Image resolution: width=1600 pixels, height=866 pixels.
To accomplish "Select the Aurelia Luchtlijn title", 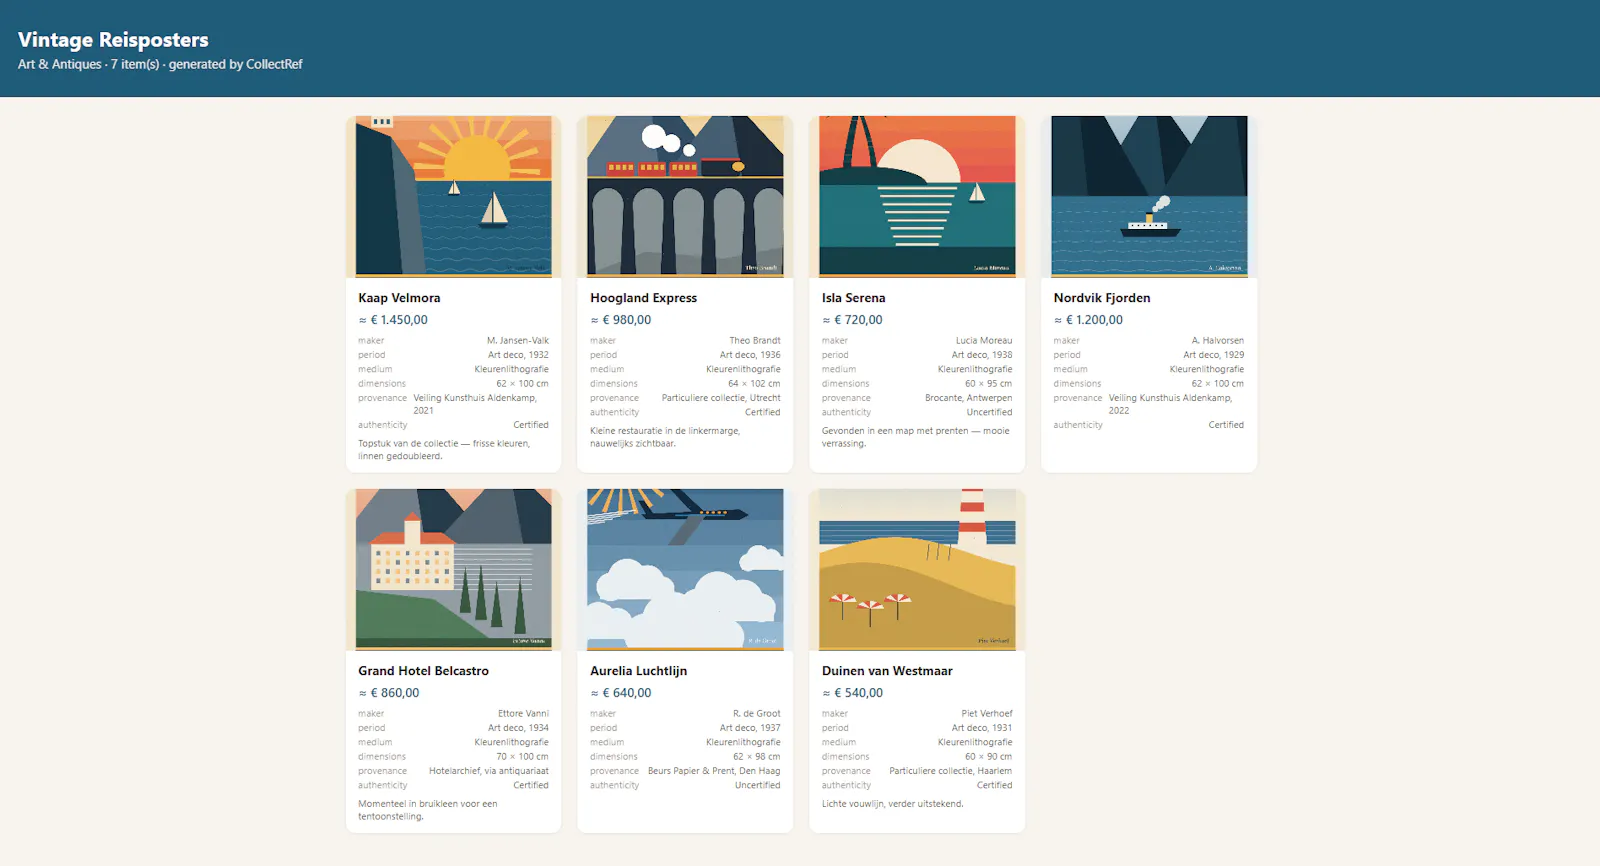I will click(638, 671).
